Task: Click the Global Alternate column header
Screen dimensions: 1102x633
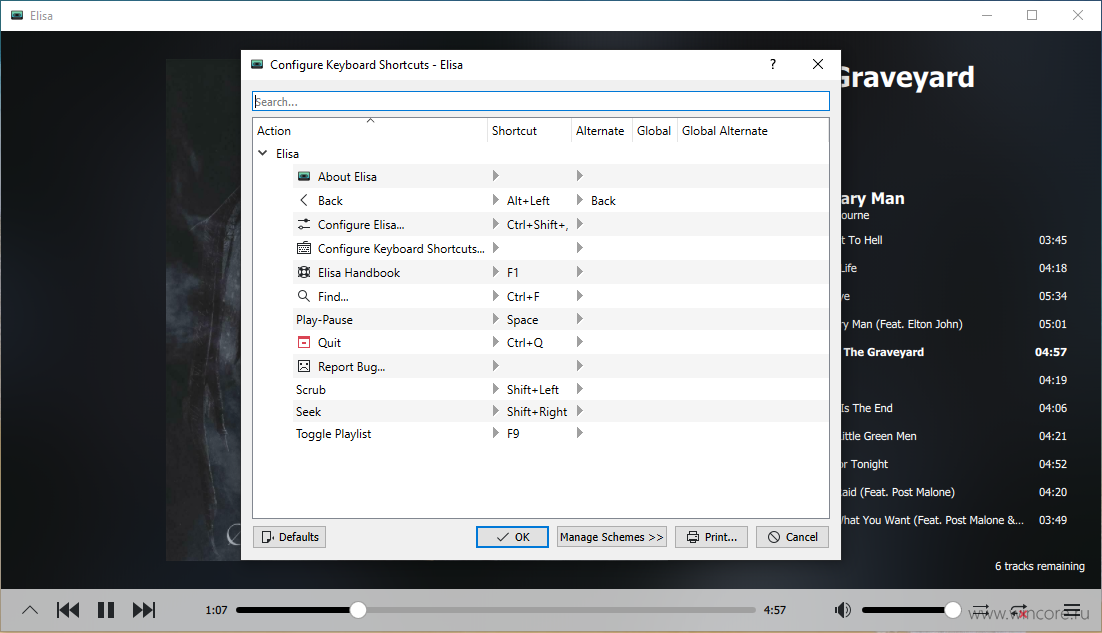Action: point(753,131)
